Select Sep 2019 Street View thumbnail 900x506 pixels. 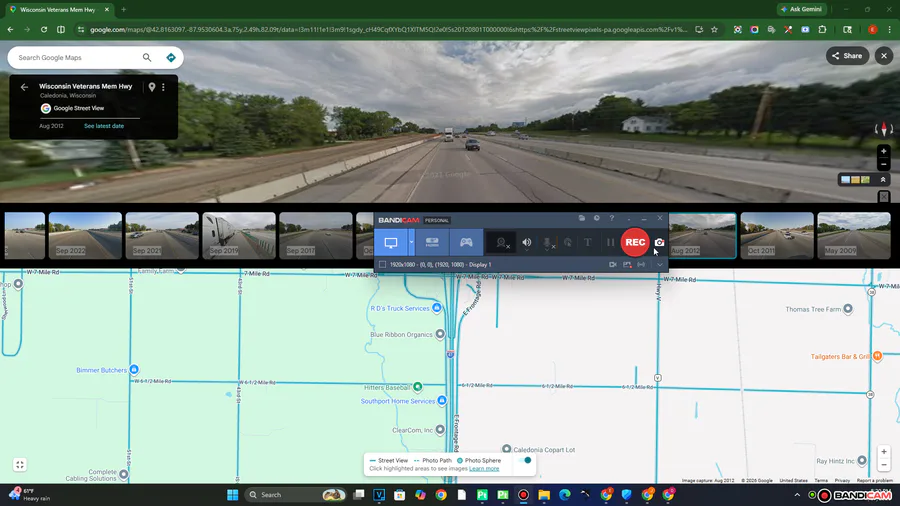tap(239, 235)
